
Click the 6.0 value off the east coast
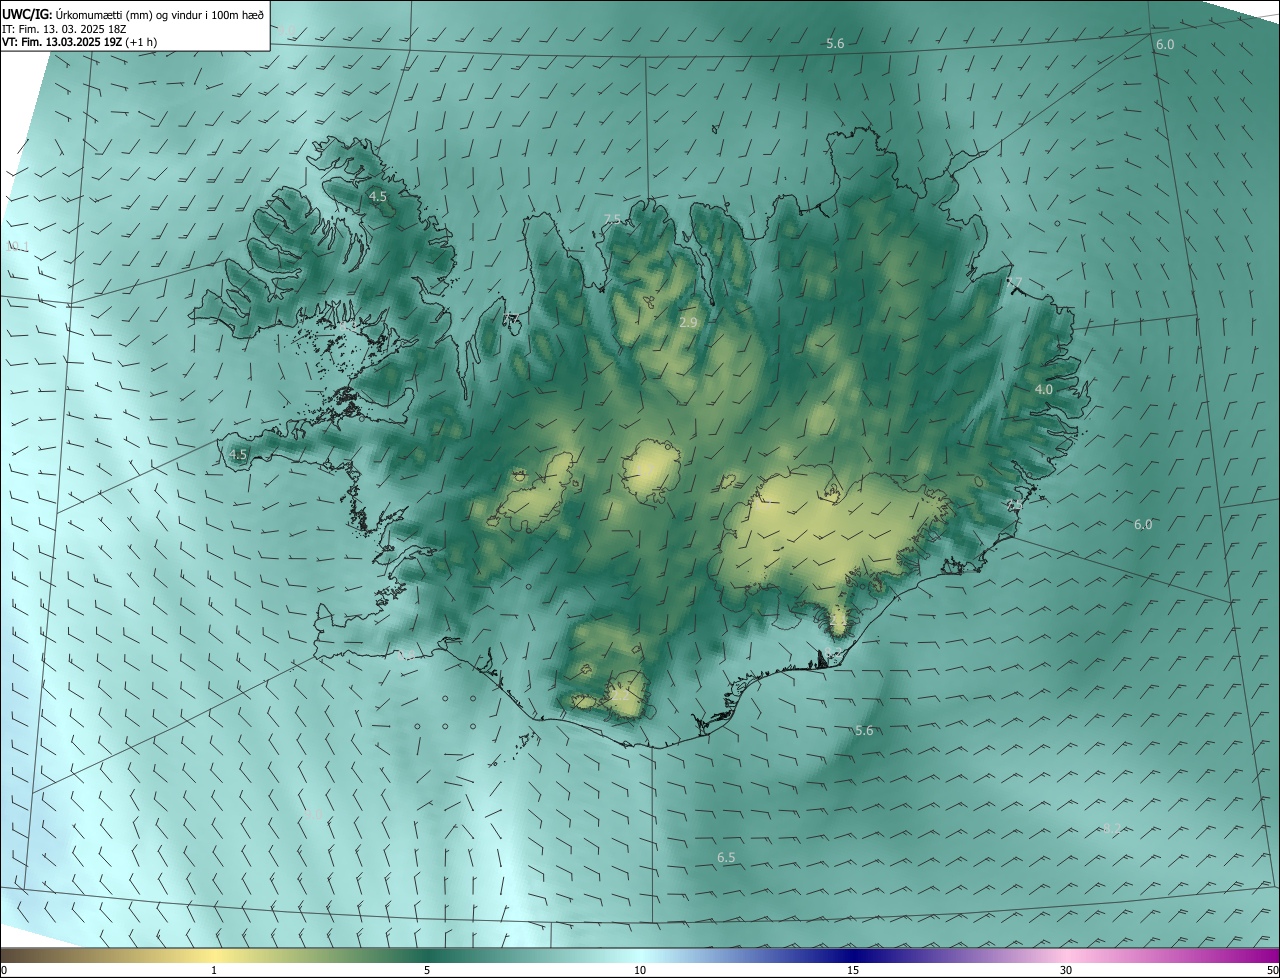[x=1143, y=524]
